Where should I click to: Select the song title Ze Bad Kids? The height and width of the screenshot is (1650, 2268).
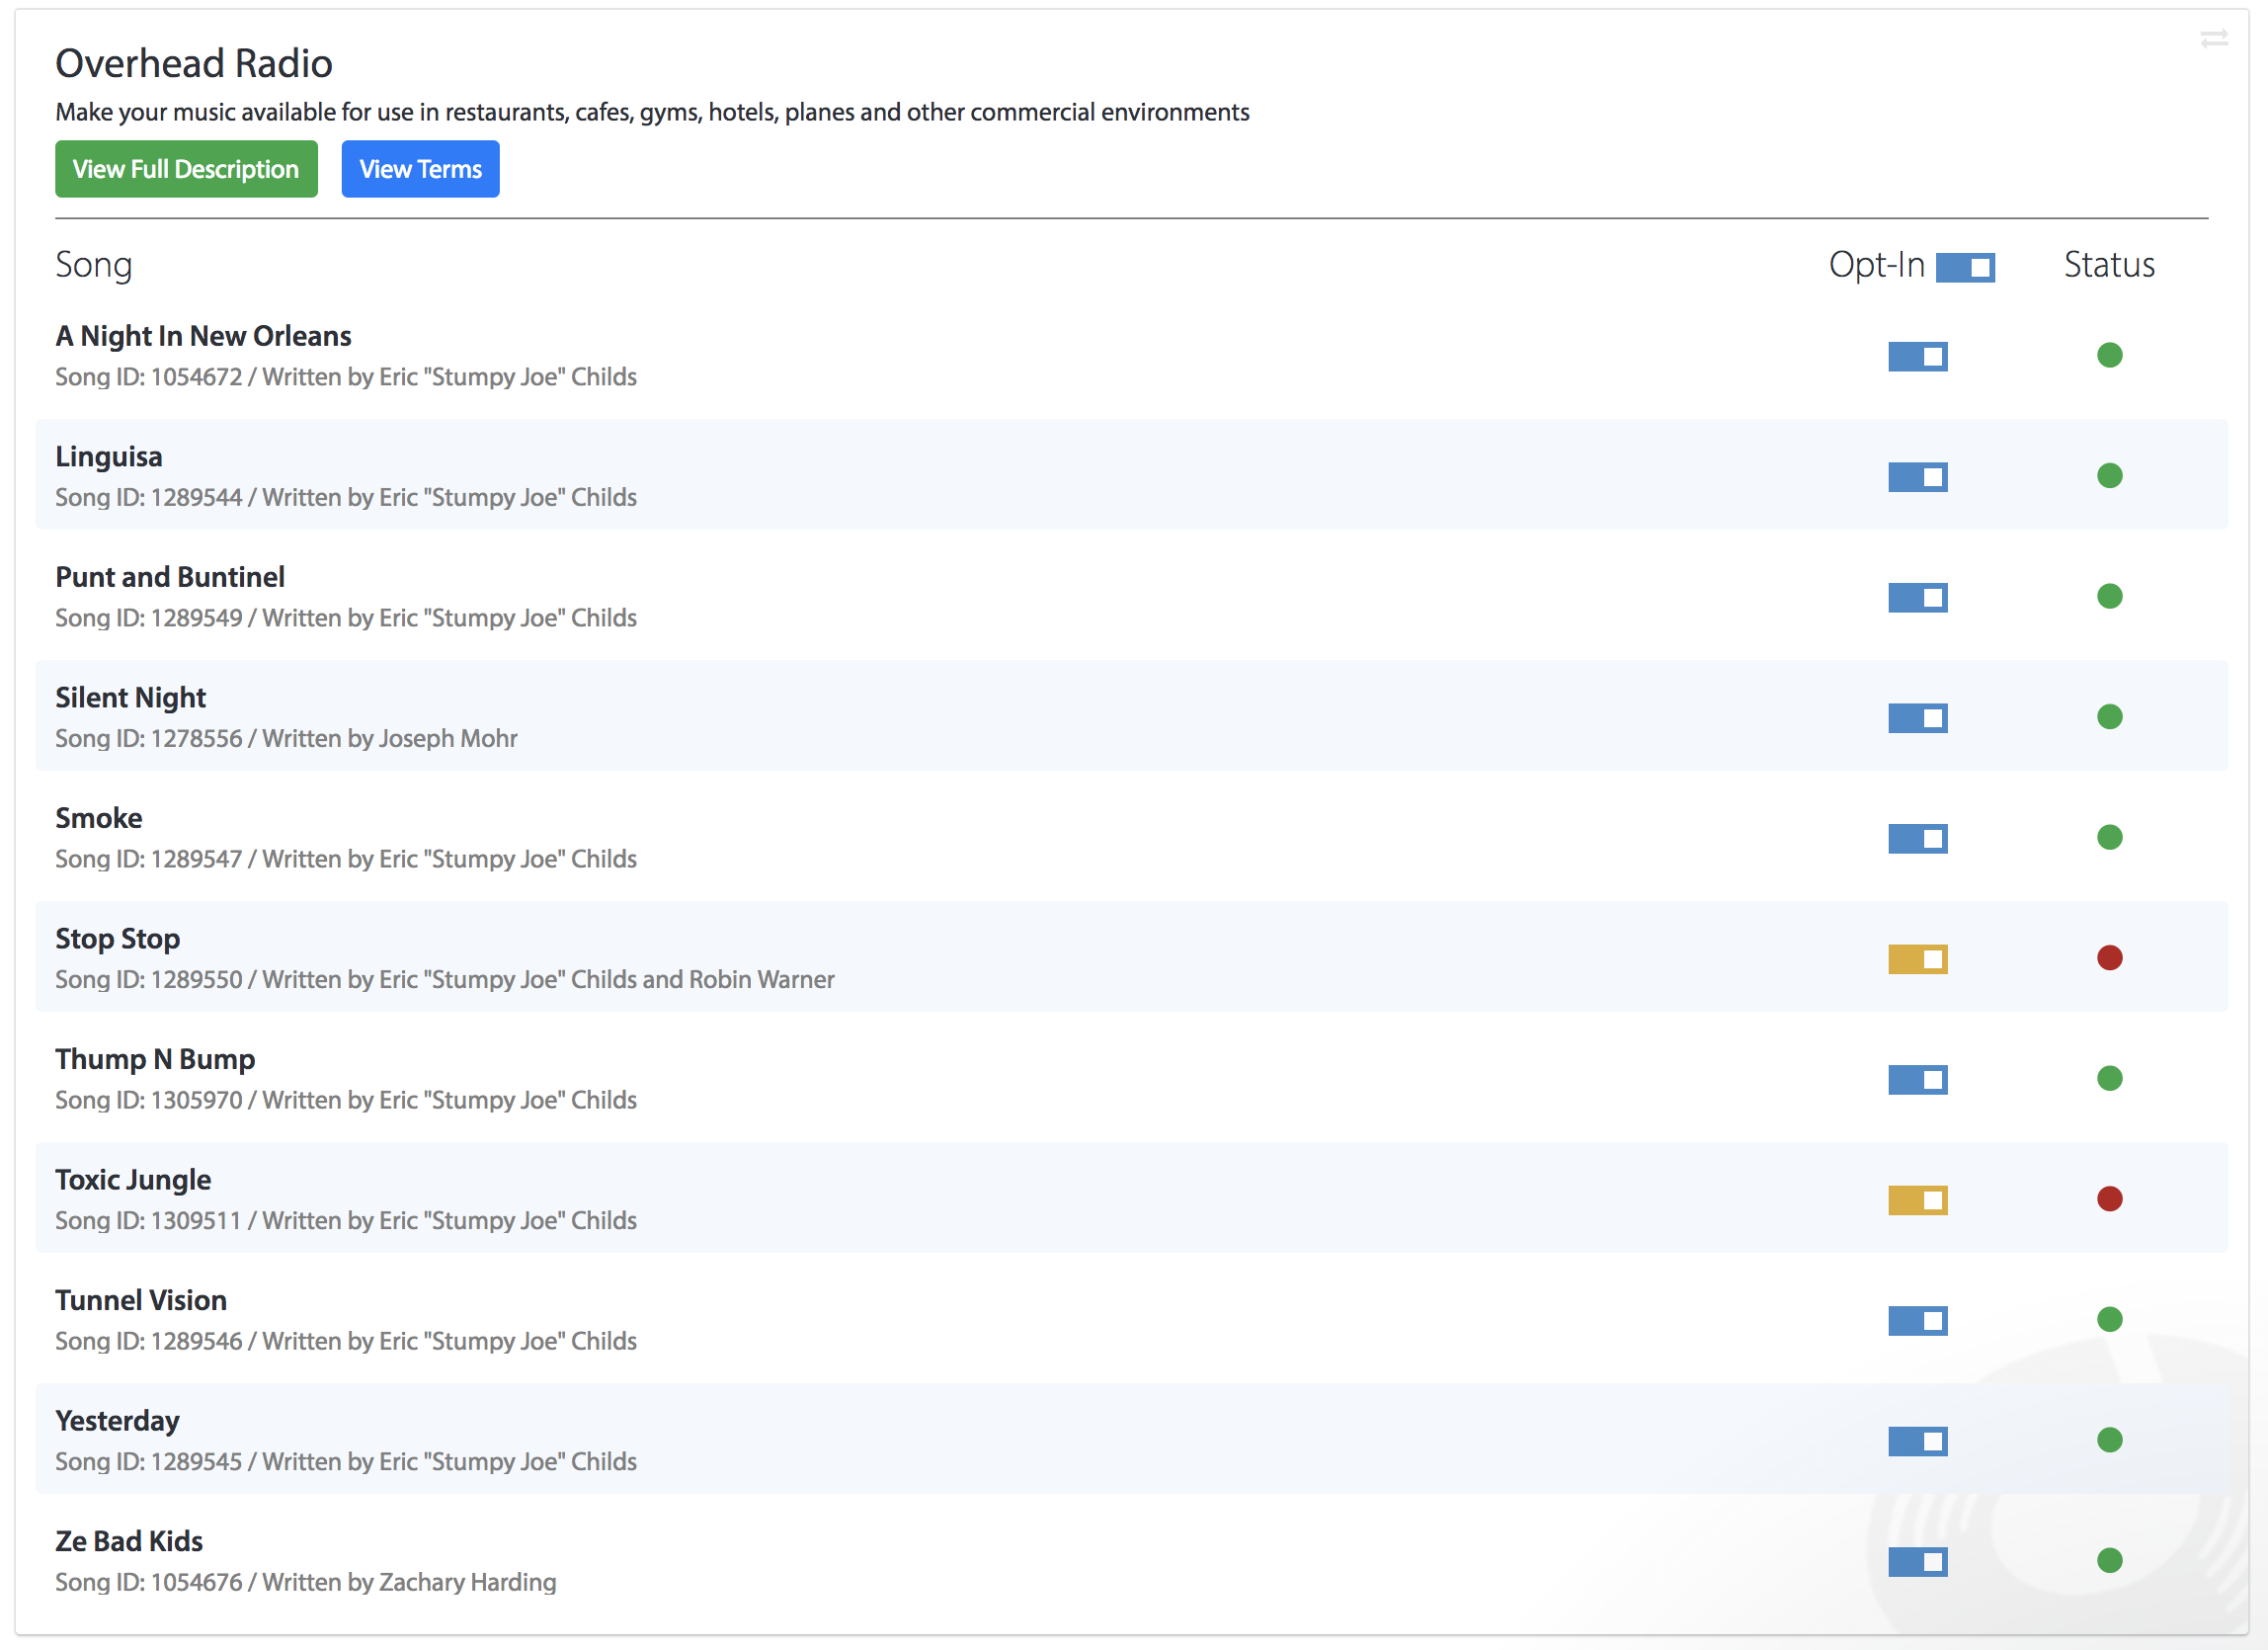(x=129, y=1541)
